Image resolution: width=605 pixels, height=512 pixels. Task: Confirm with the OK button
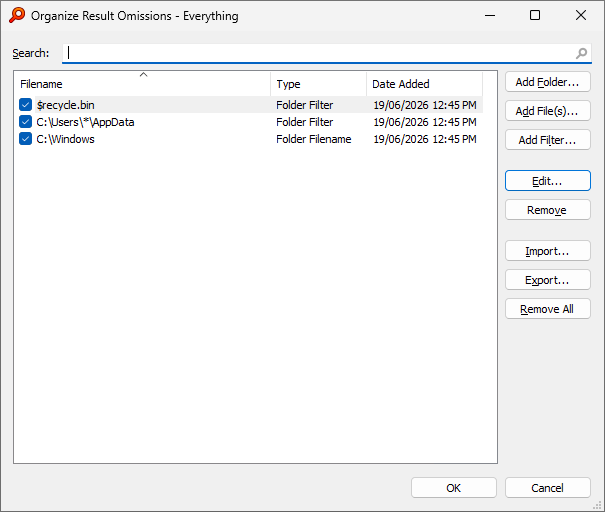(454, 488)
